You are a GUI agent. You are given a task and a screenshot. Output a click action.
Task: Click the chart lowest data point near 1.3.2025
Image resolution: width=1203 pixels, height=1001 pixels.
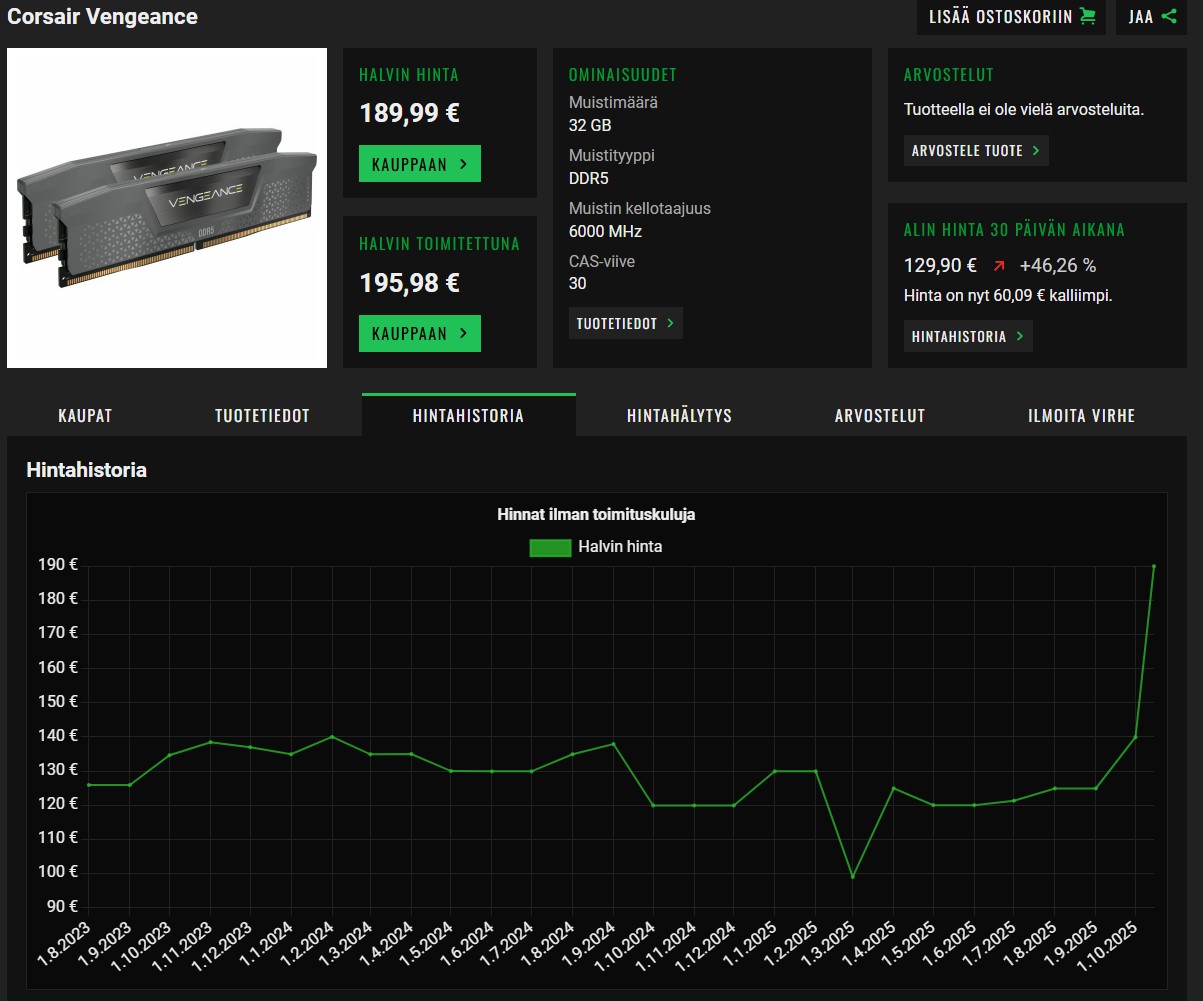click(852, 877)
